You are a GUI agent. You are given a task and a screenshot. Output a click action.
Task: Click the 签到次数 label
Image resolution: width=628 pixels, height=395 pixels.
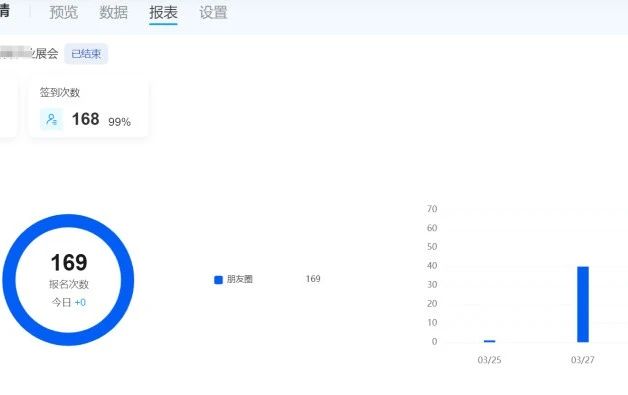60,92
